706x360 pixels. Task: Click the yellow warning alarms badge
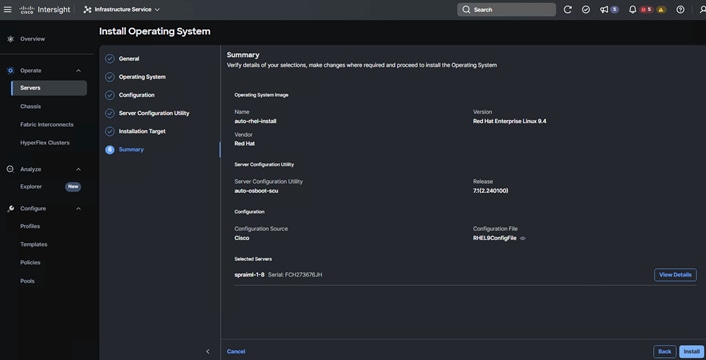(661, 9)
